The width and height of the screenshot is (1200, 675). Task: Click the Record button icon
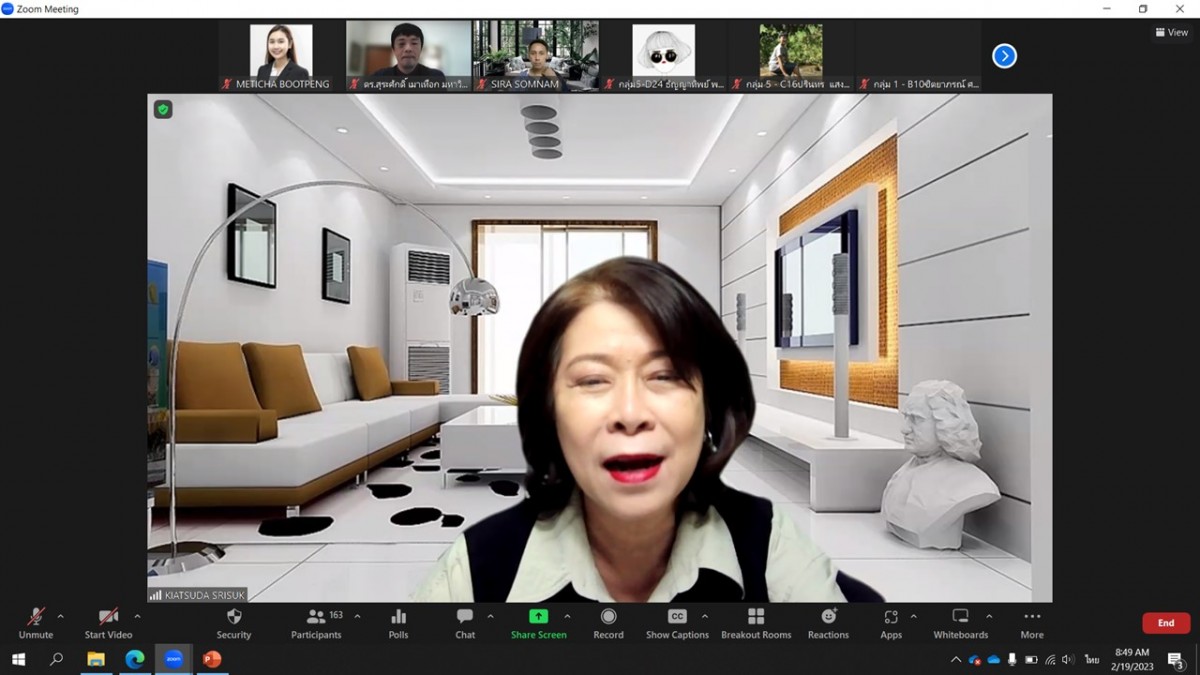coord(608,617)
